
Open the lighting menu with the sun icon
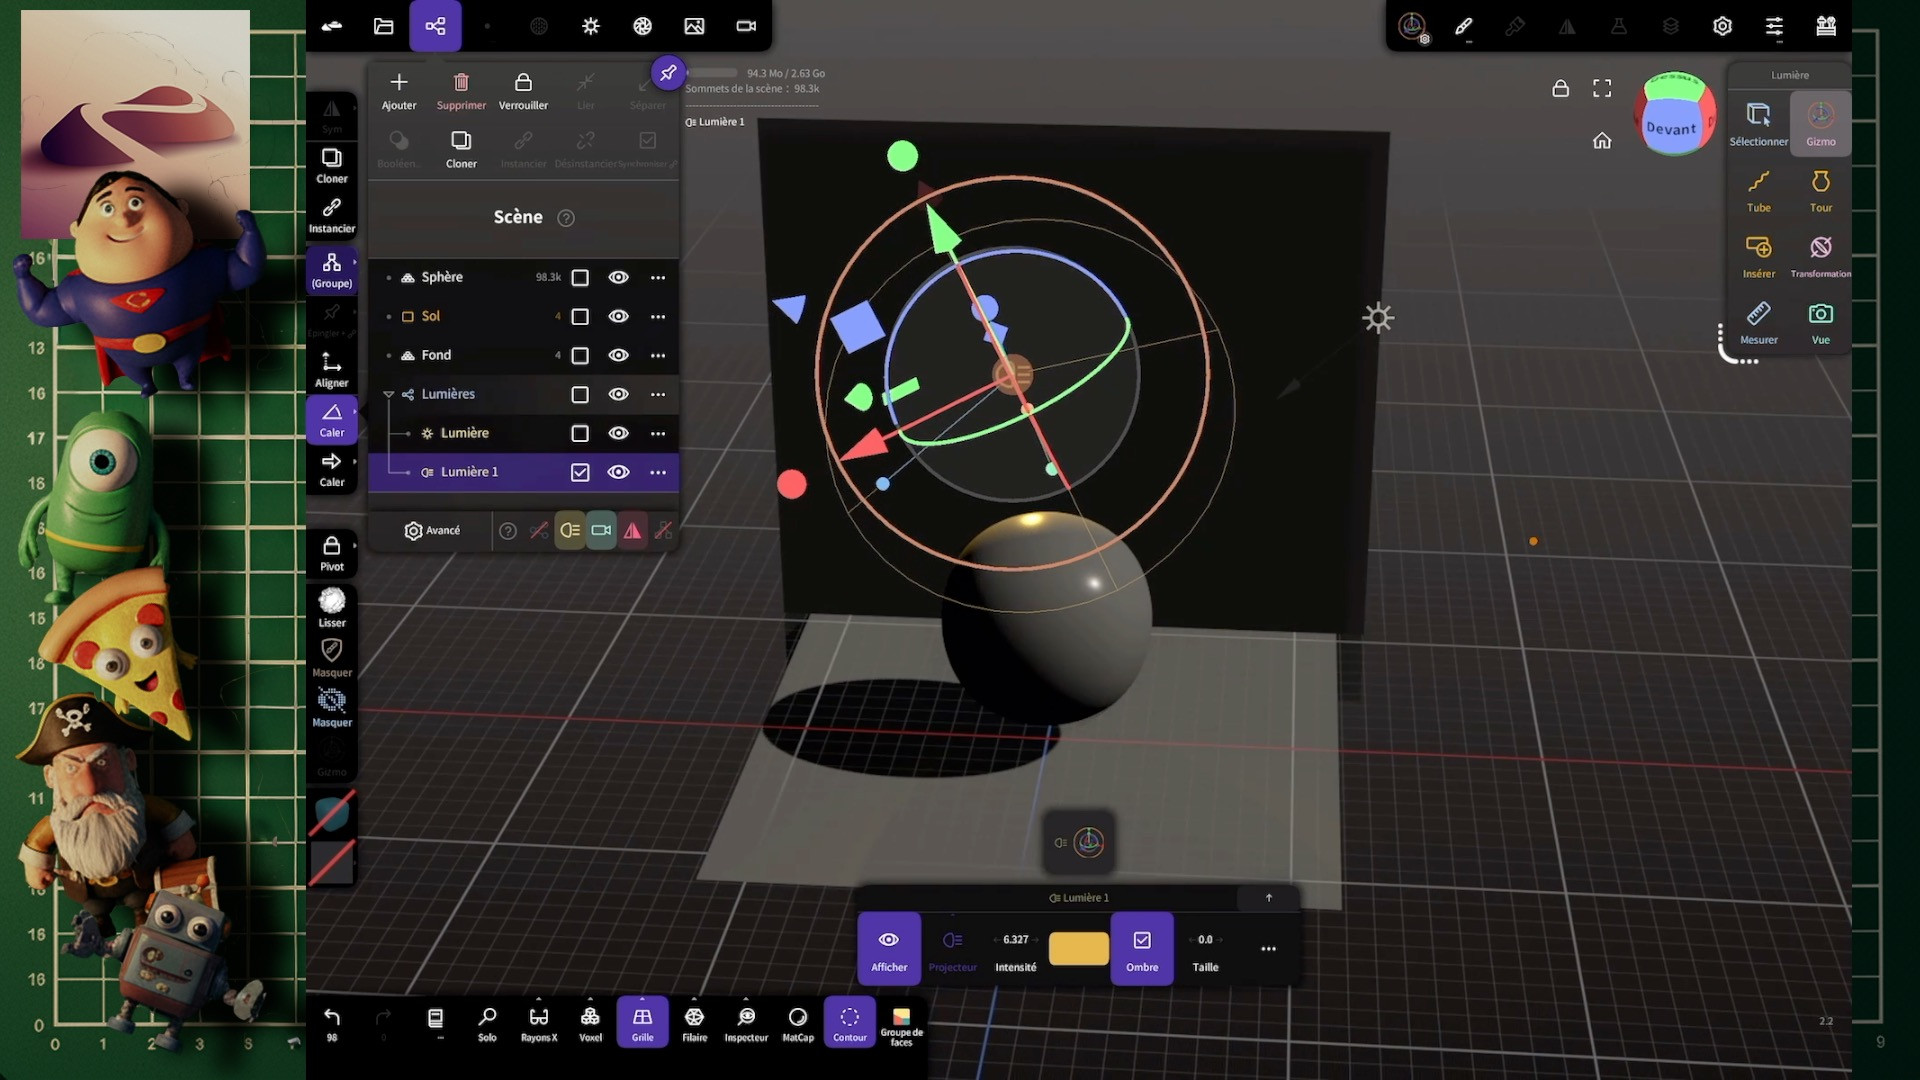[x=590, y=26]
